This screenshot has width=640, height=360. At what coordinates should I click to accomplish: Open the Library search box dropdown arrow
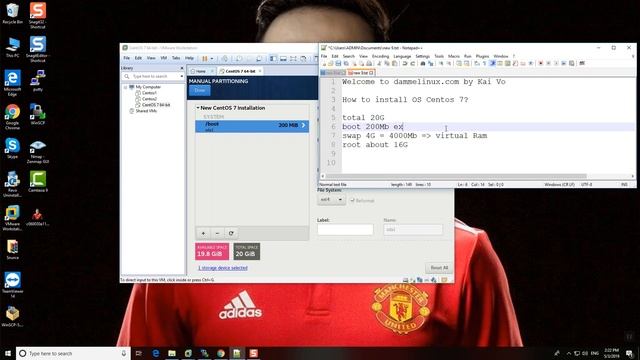182,76
